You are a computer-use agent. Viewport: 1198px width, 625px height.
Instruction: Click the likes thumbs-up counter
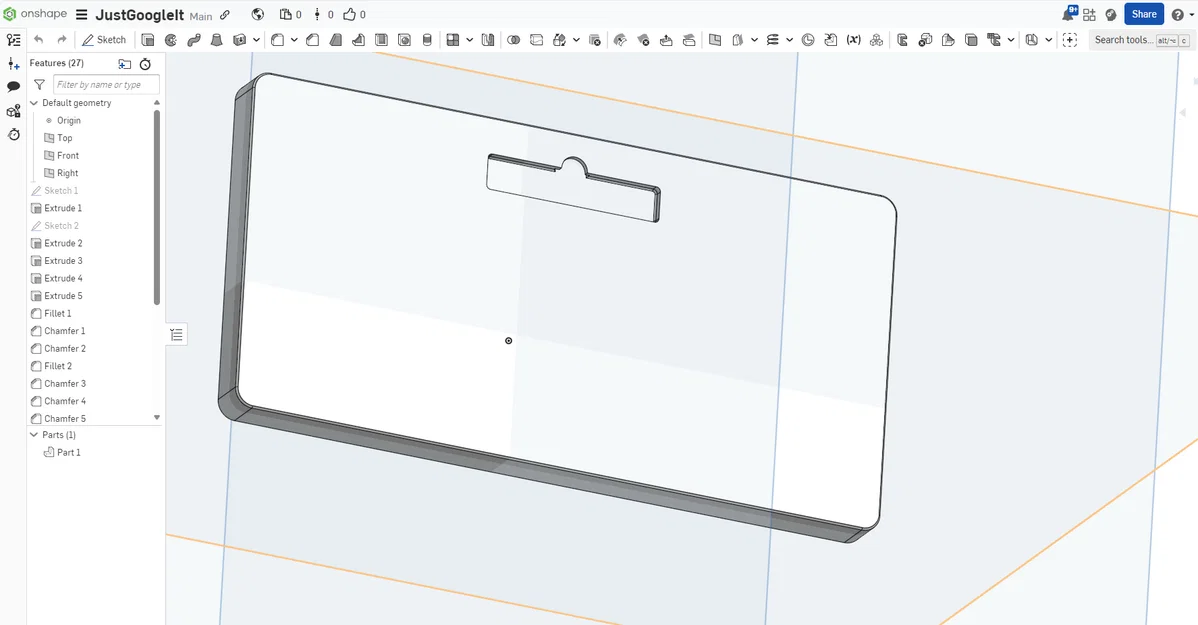point(354,15)
